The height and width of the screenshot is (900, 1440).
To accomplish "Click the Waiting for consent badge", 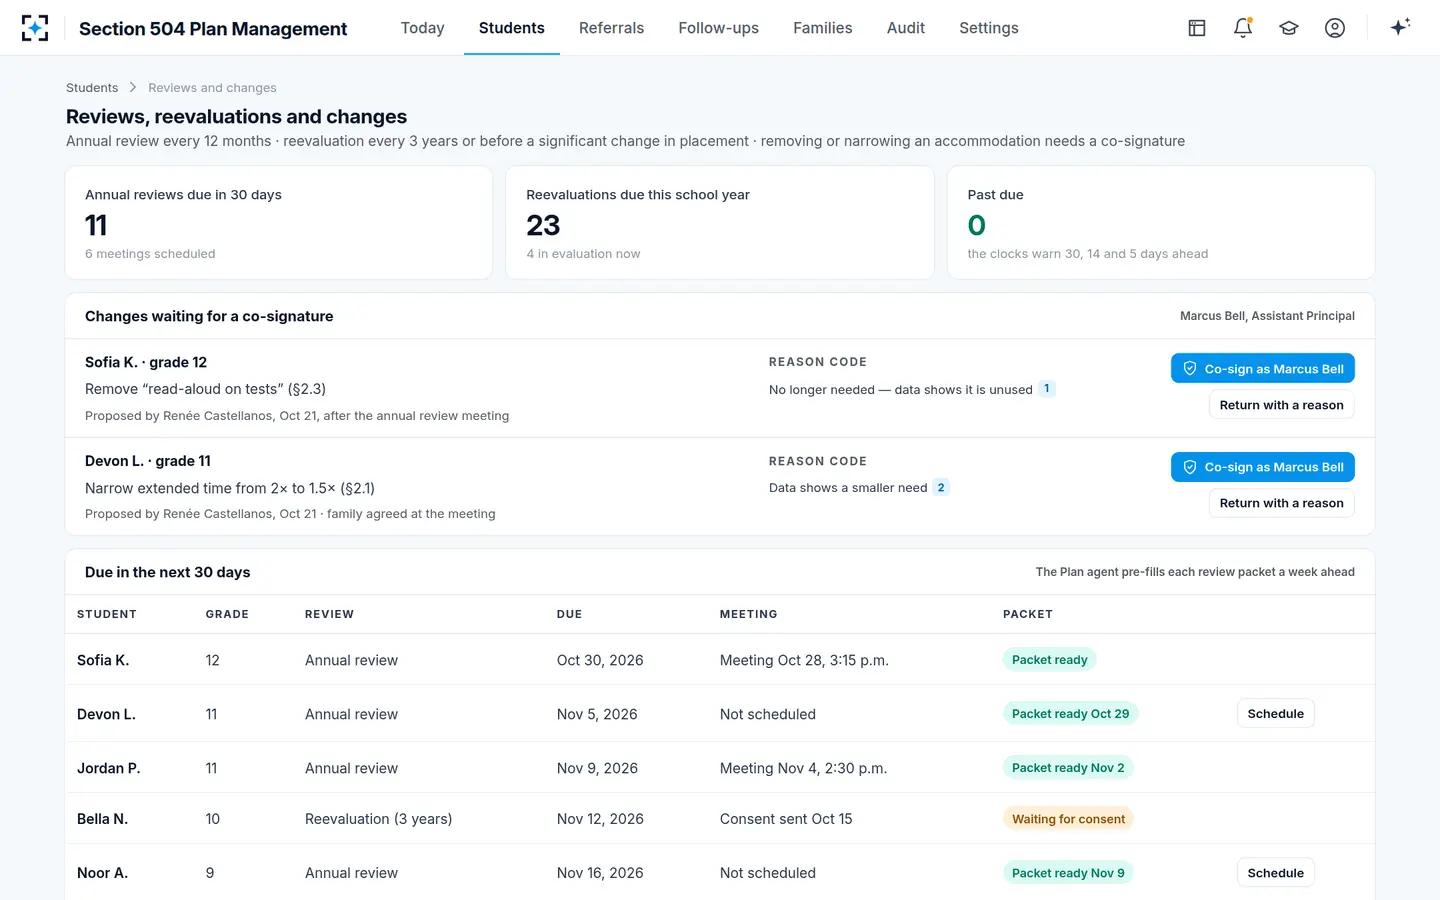I will pyautogui.click(x=1068, y=819).
